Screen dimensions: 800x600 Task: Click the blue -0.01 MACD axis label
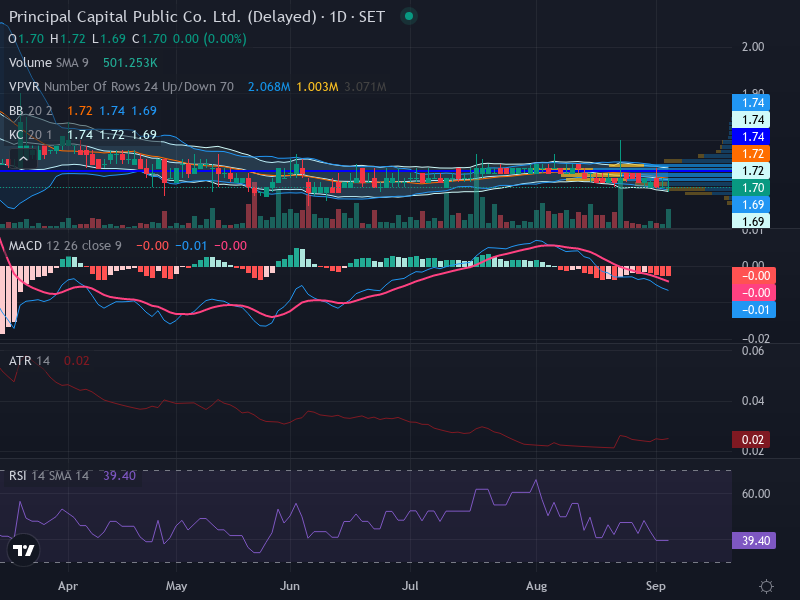coord(754,310)
